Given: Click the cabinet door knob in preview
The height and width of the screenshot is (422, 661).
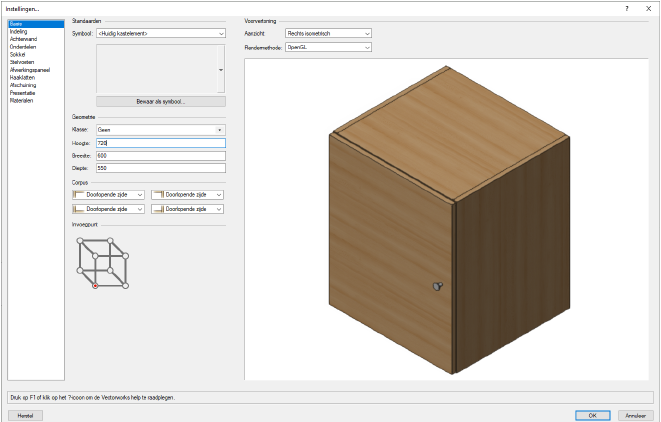Looking at the screenshot, I should [438, 287].
